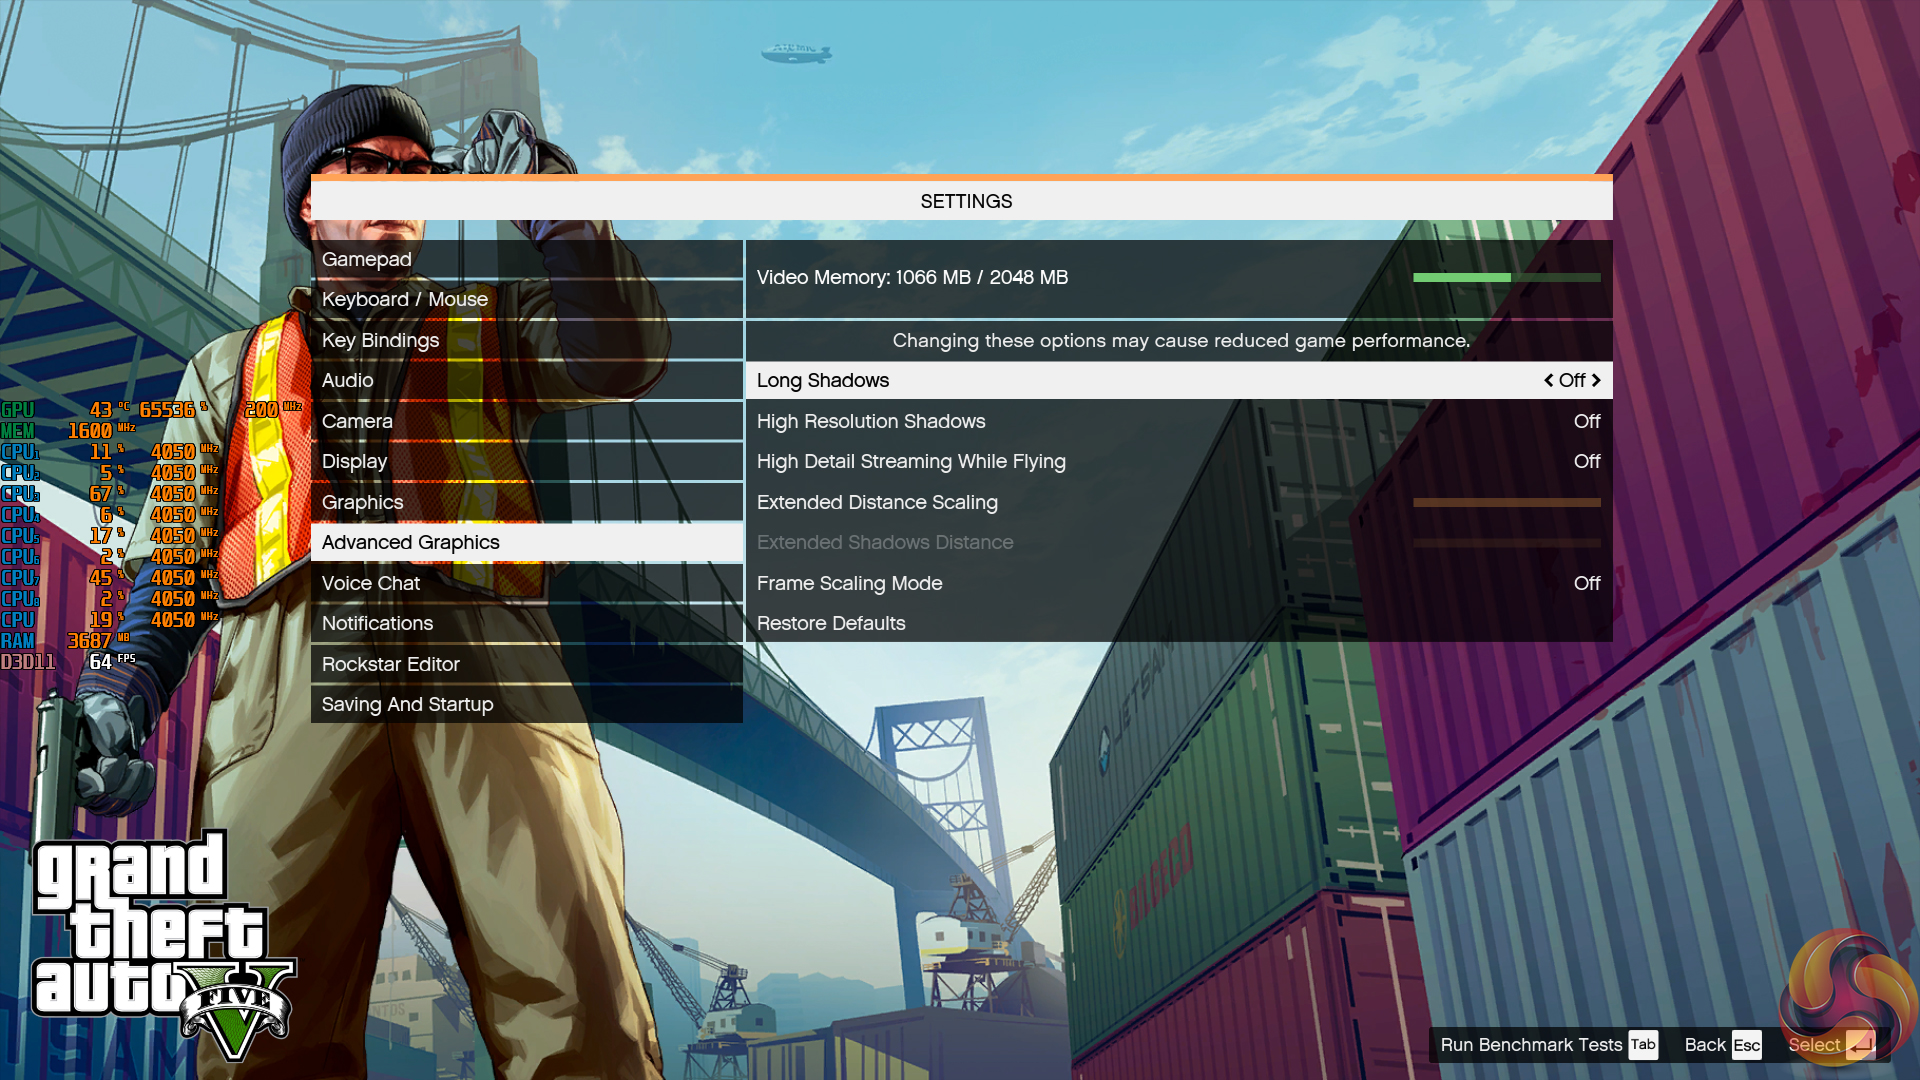This screenshot has height=1080, width=1920.
Task: Click Restore Defaults option
Action: (x=830, y=623)
